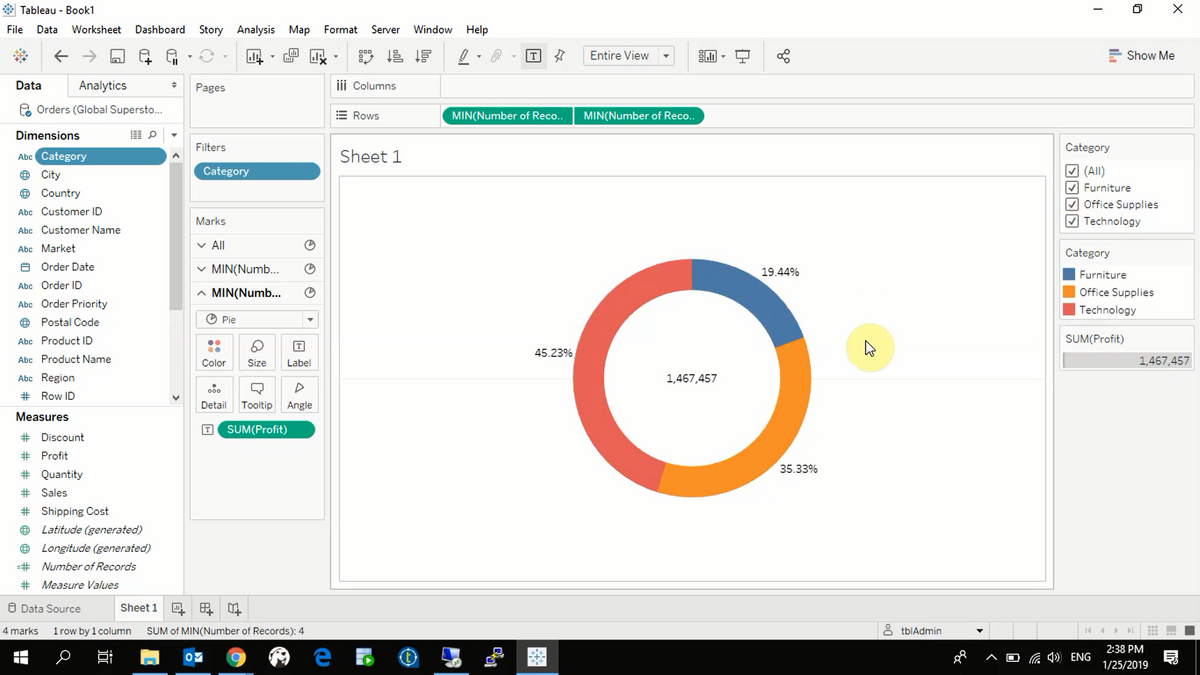Viewport: 1200px width, 675px height.
Task: Click the Duplicate Sheet icon
Action: (291, 56)
